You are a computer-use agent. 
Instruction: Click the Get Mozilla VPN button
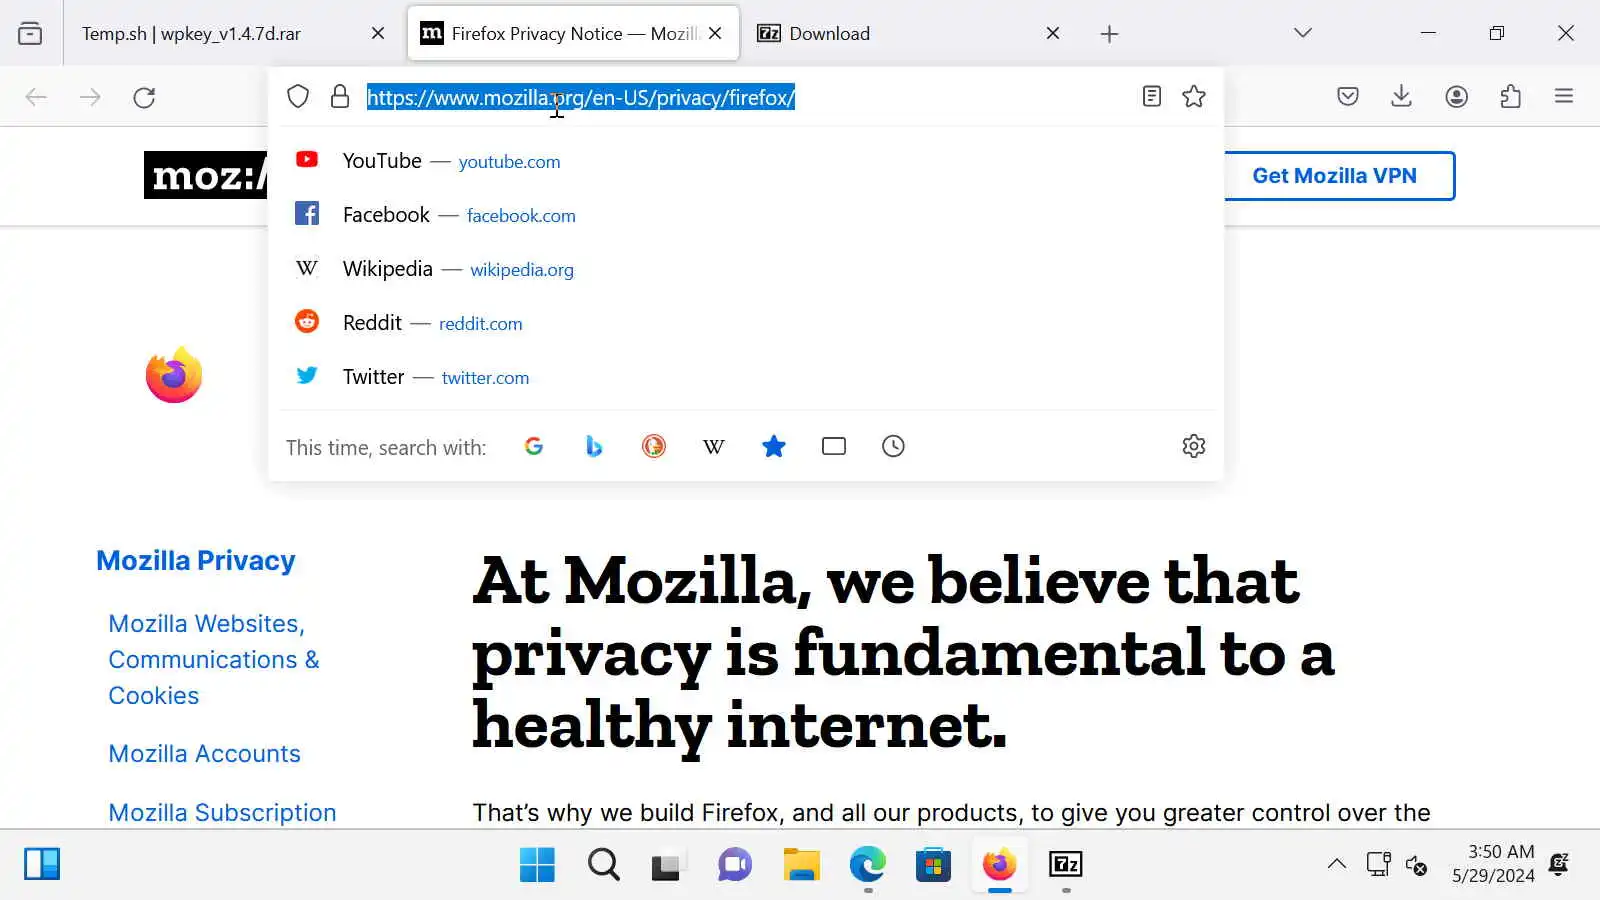[1334, 176]
